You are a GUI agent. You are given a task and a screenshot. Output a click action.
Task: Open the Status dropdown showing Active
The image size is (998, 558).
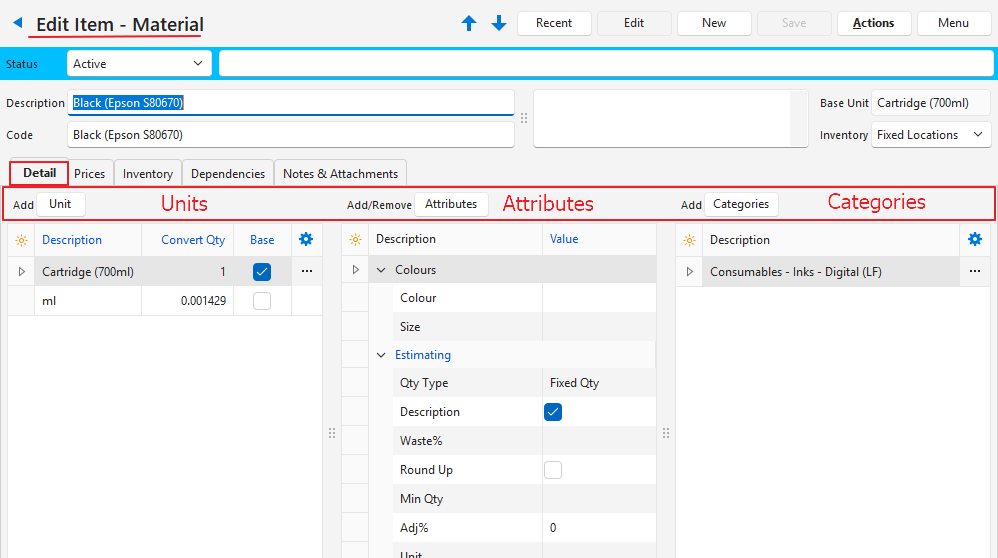[140, 64]
